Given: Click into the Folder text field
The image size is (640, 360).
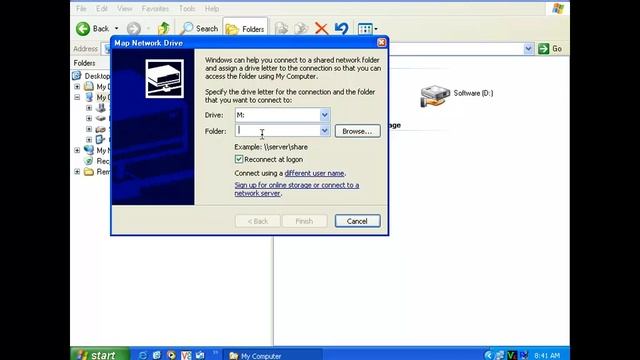Looking at the screenshot, I should pos(277,131).
